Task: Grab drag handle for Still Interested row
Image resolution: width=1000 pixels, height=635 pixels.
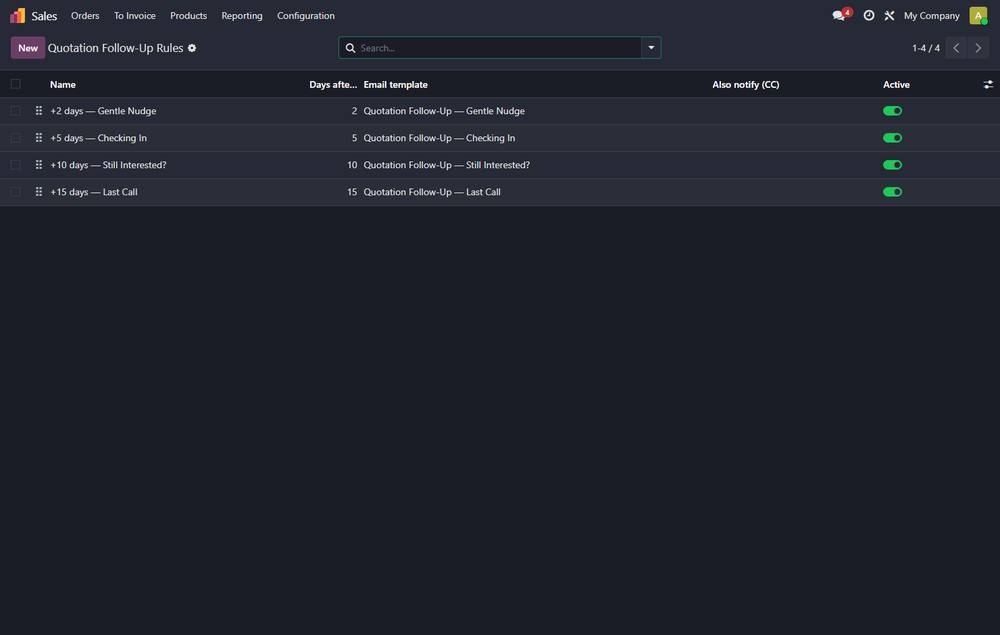Action: pos(39,164)
